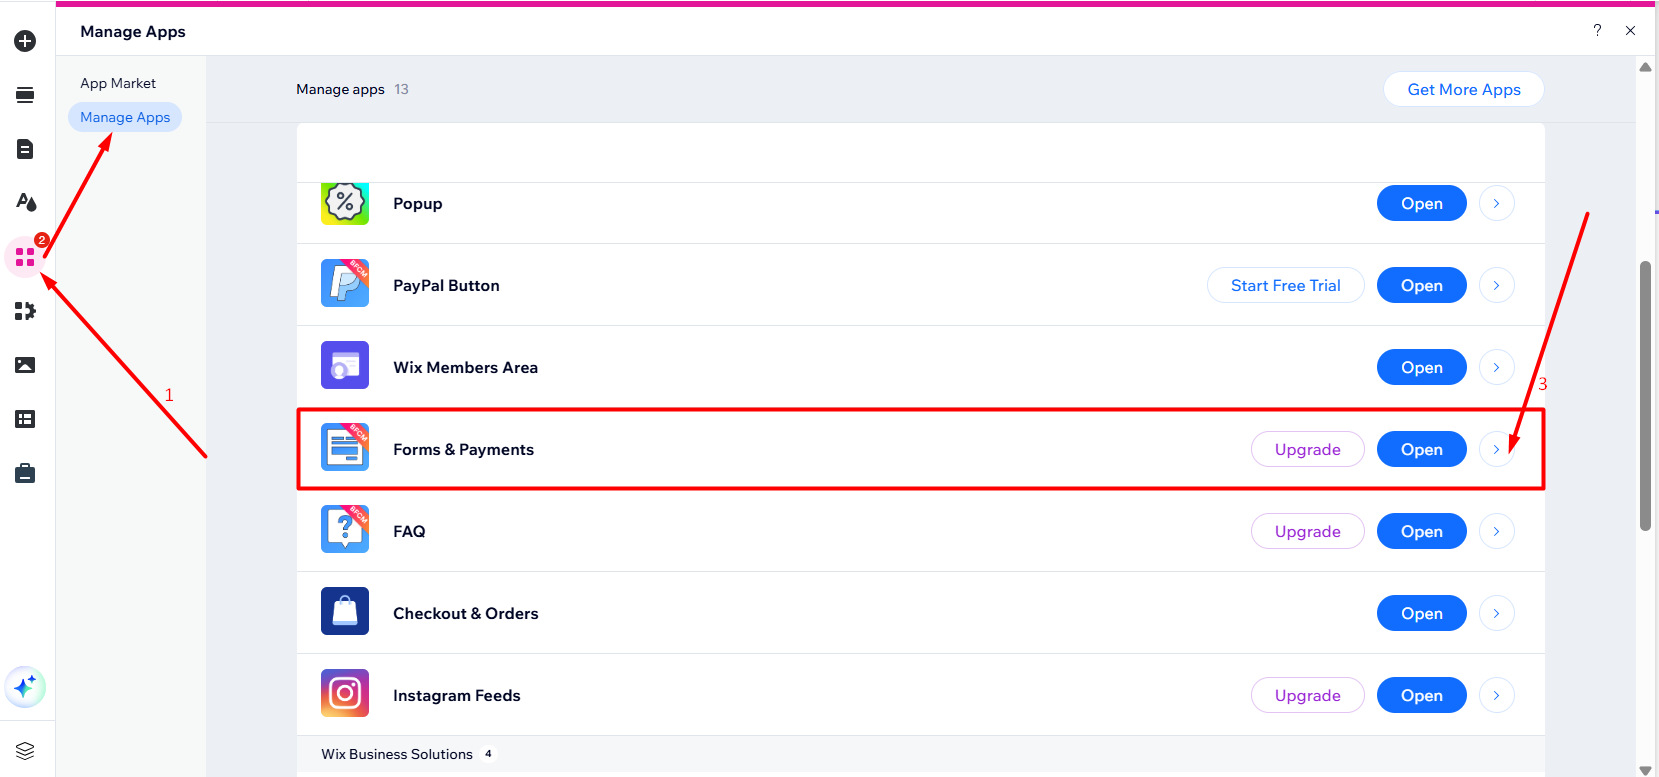
Task: Open the Business briefcase icon in sidebar
Action: pyautogui.click(x=25, y=473)
